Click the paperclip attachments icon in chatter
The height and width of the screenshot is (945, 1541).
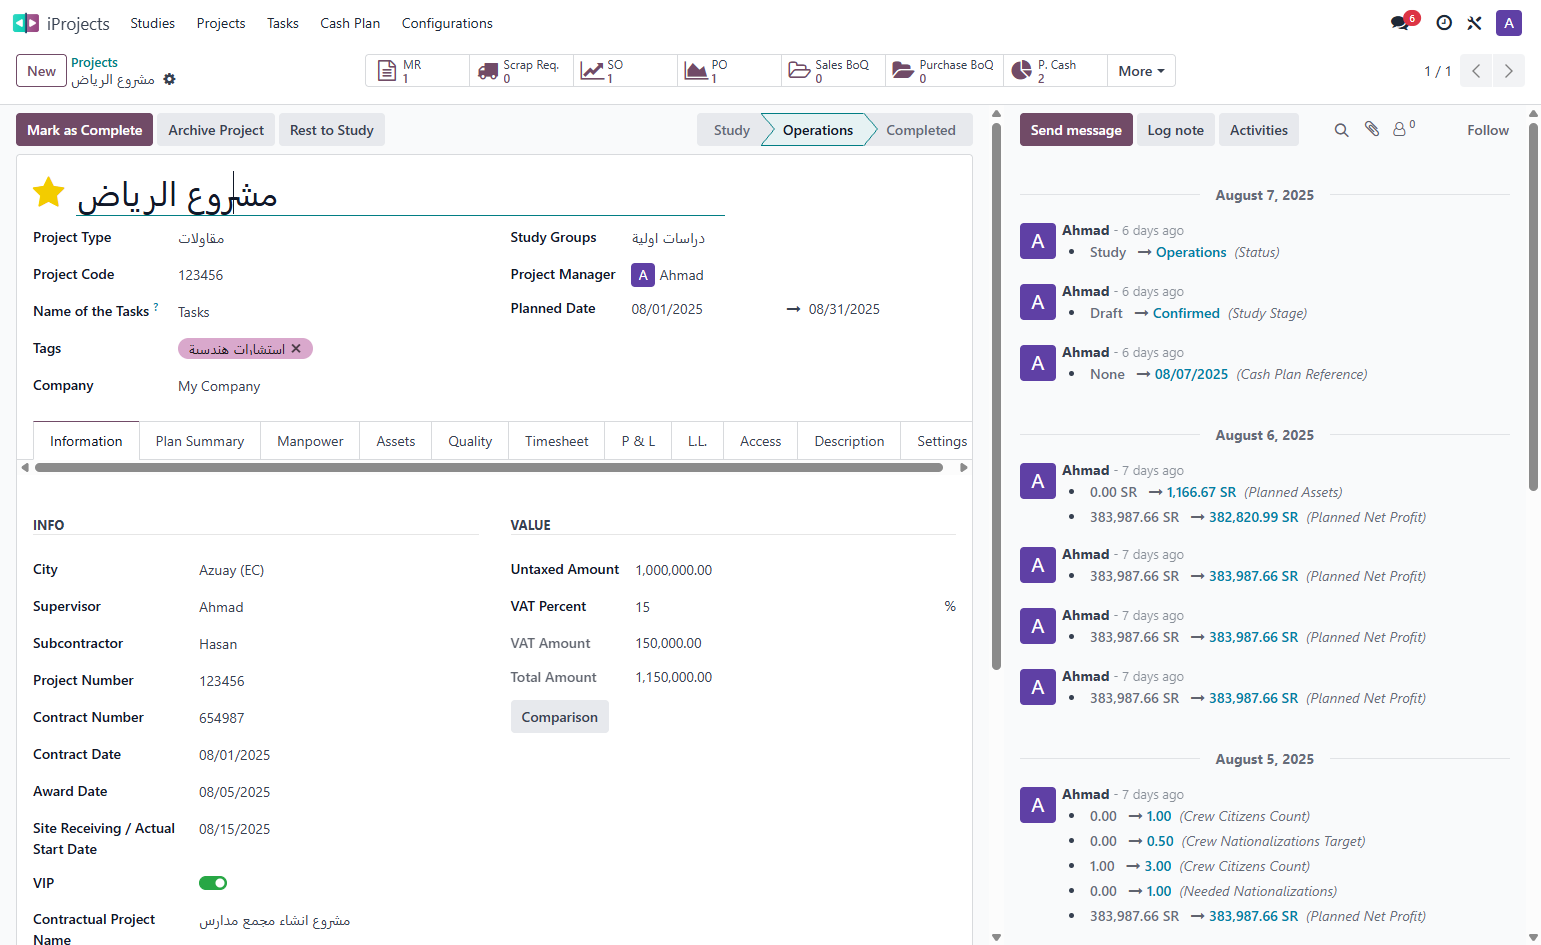click(x=1372, y=130)
